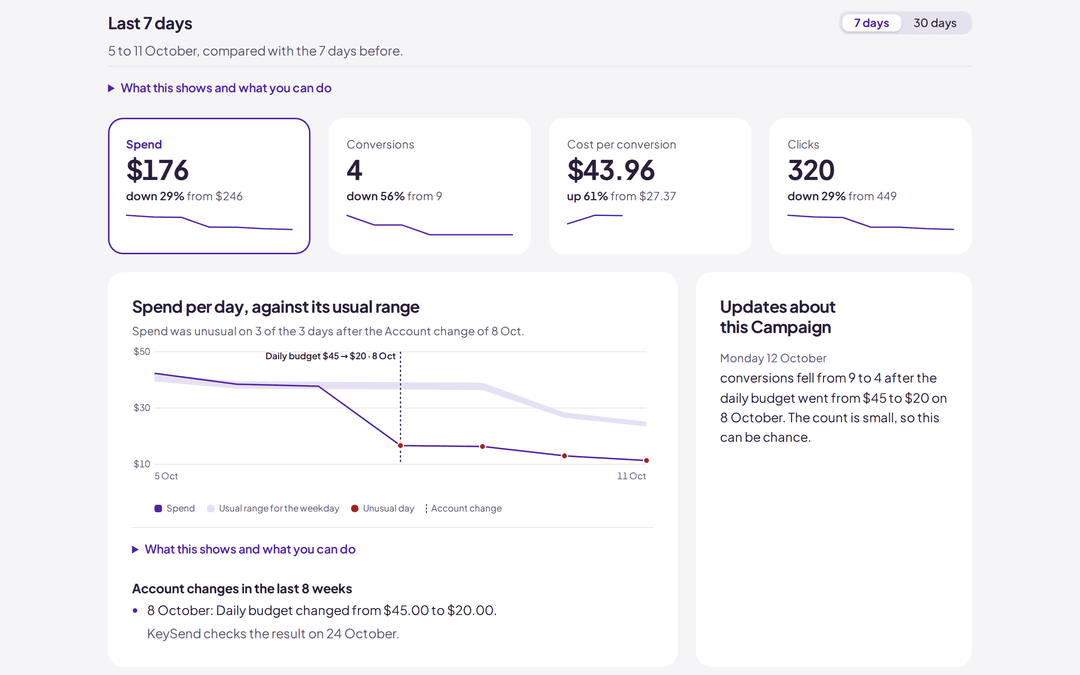Viewport: 1080px width, 675px height.
Task: Click 'Spend was unusual on 3 of the 3 days' text
Action: point(328,331)
